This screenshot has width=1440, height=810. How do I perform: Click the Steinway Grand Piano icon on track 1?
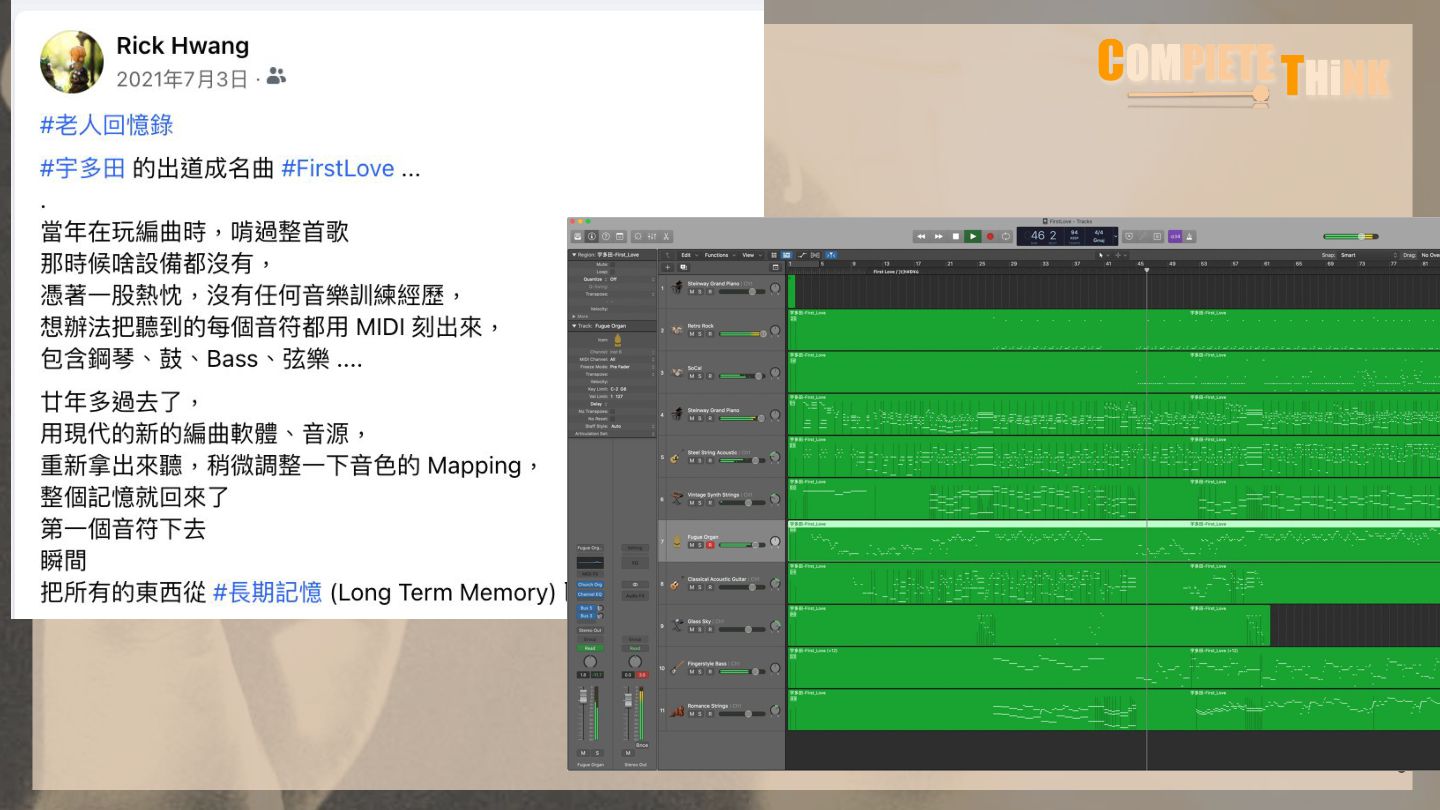point(677,288)
